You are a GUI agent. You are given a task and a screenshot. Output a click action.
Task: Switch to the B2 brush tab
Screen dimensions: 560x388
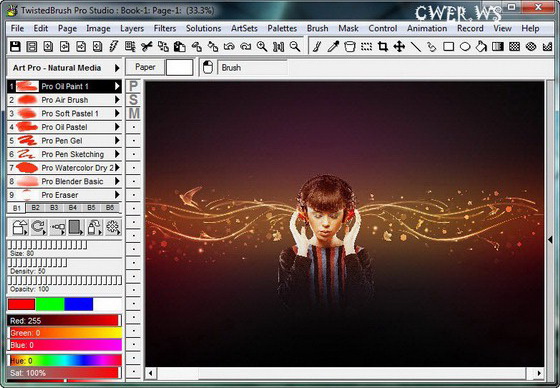(35, 208)
